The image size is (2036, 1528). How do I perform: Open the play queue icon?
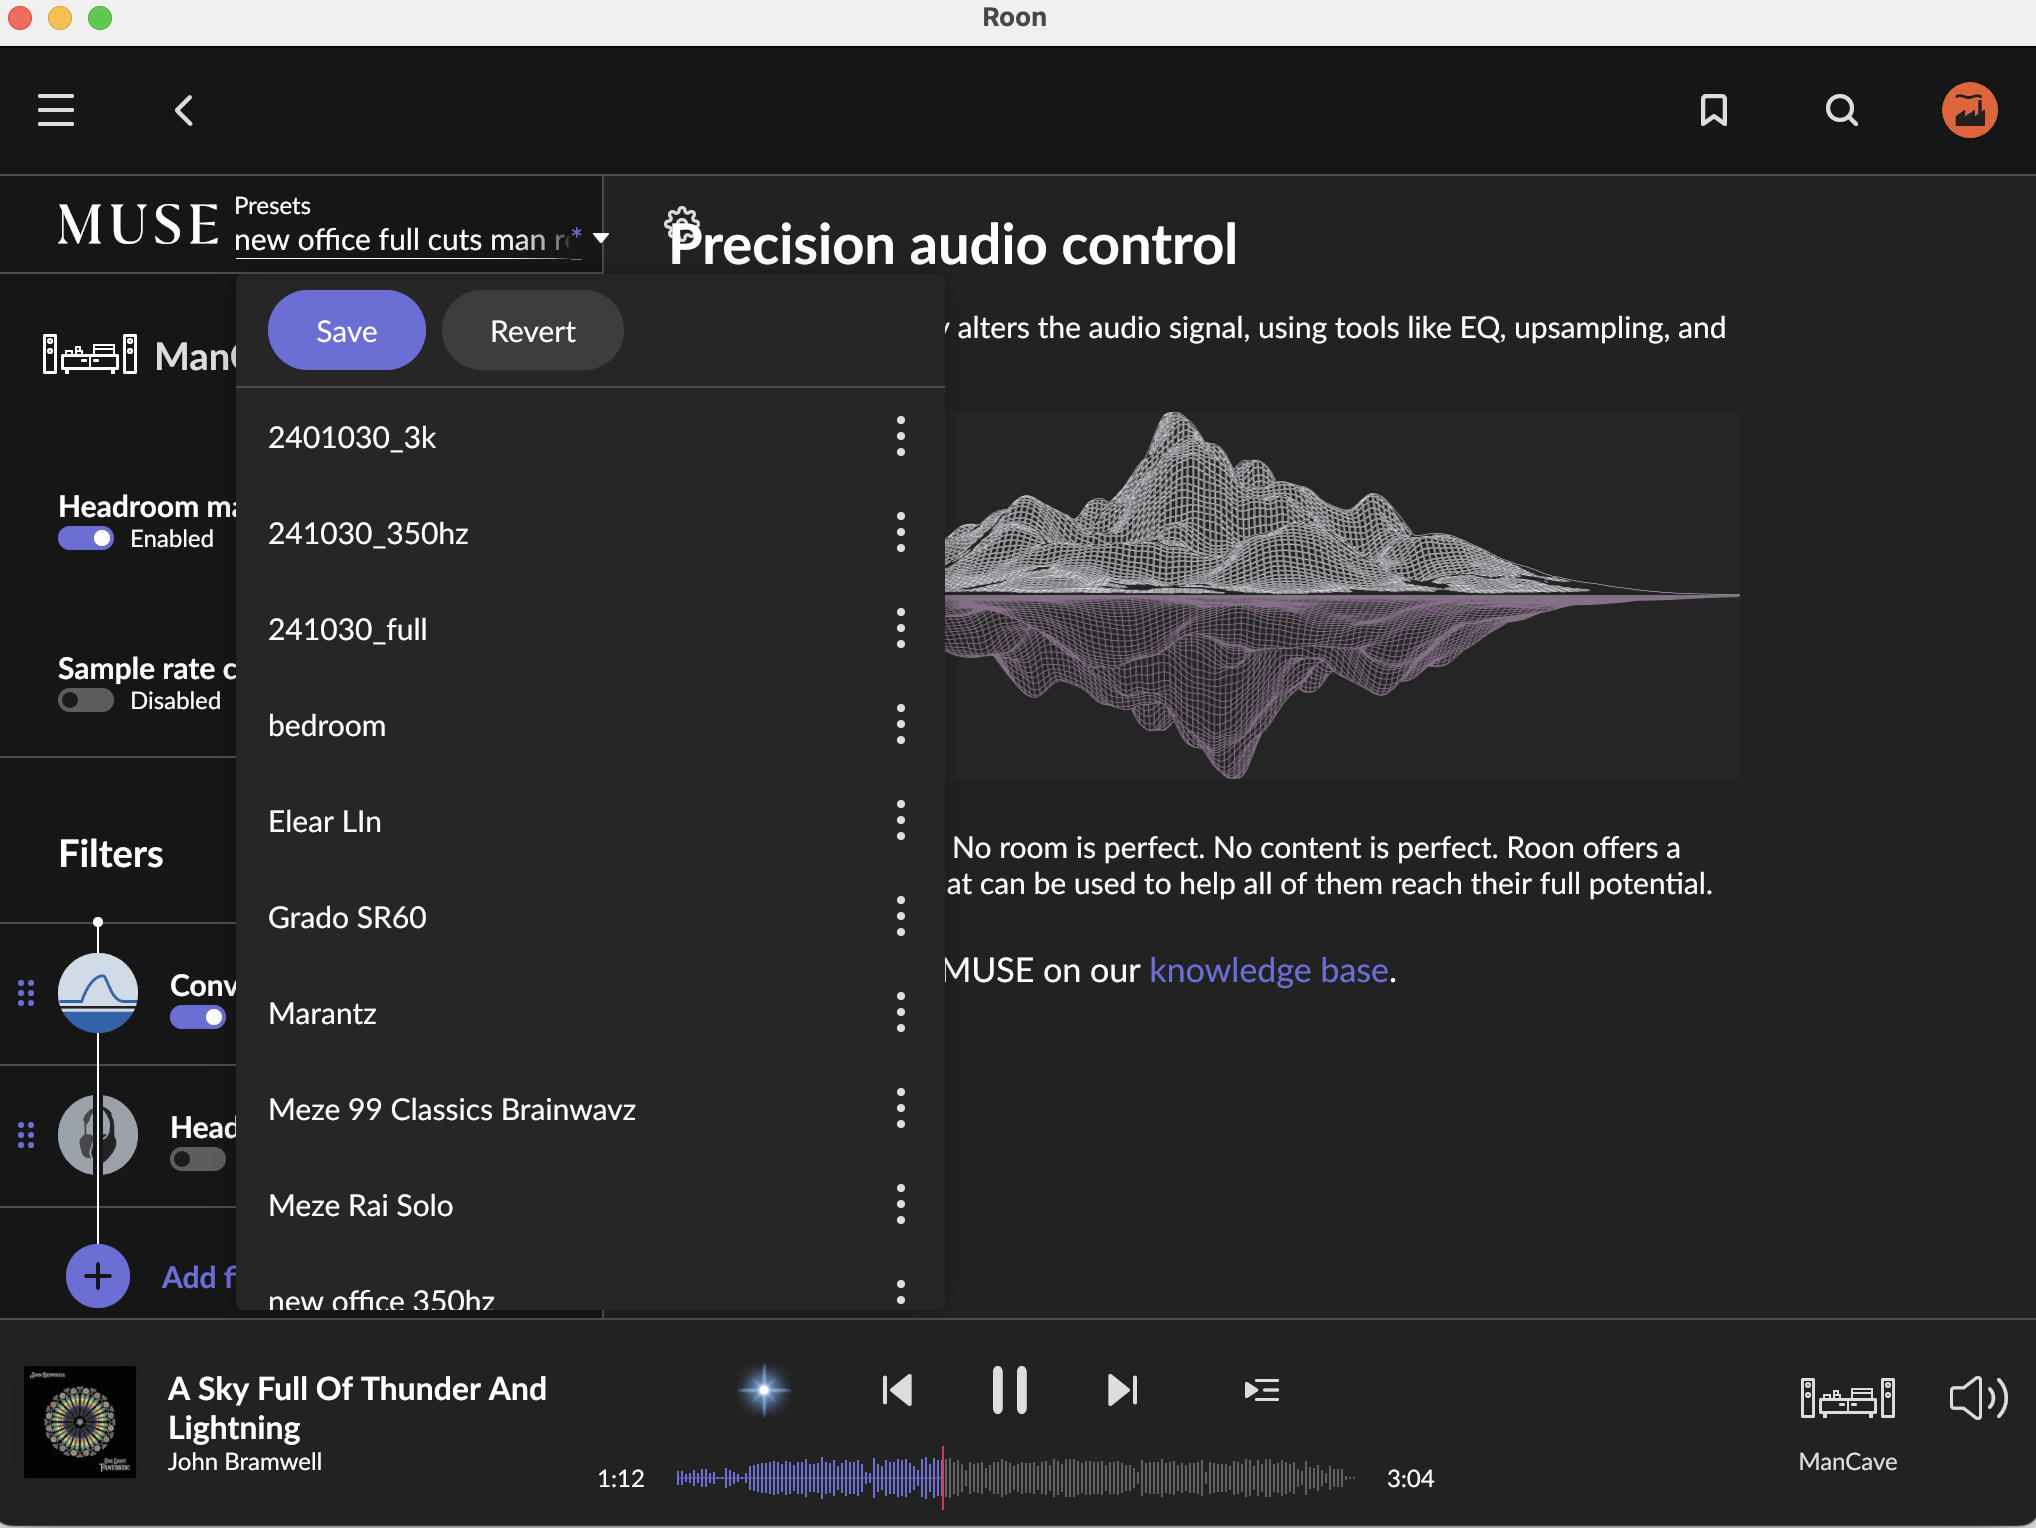coord(1262,1390)
